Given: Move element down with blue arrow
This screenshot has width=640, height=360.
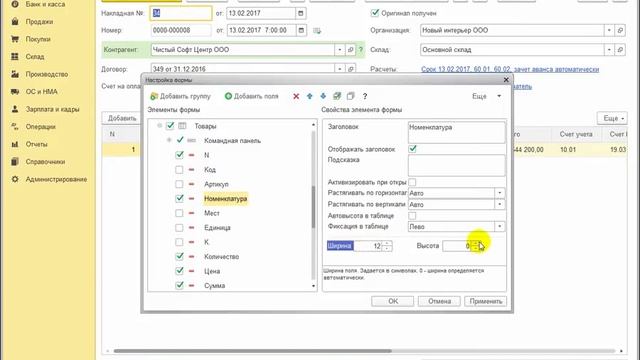Looking at the screenshot, I should tap(323, 96).
